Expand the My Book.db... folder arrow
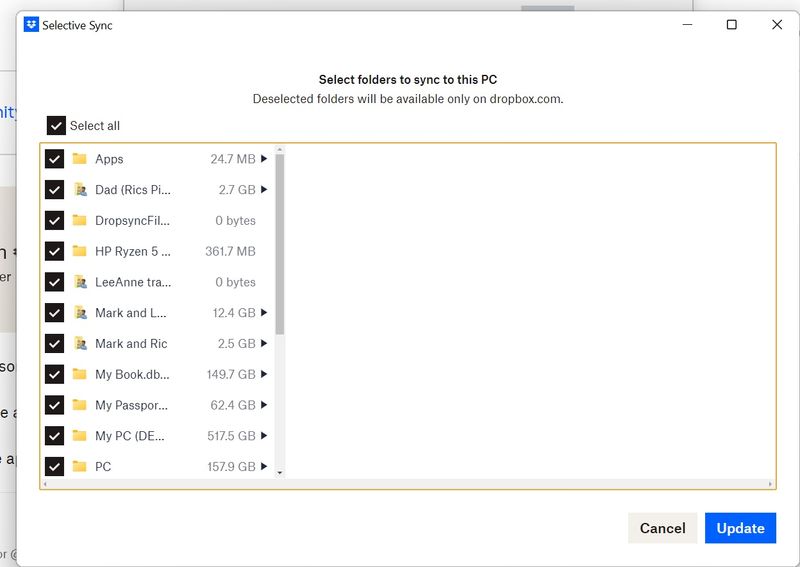Image resolution: width=800 pixels, height=567 pixels. (x=264, y=374)
